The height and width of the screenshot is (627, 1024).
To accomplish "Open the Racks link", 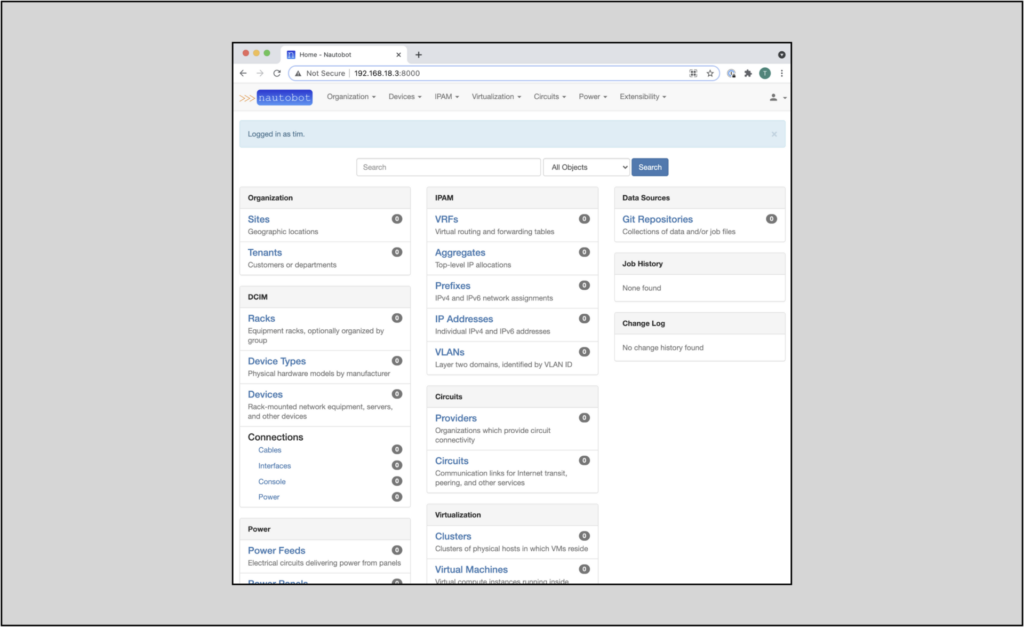I will [x=261, y=319].
